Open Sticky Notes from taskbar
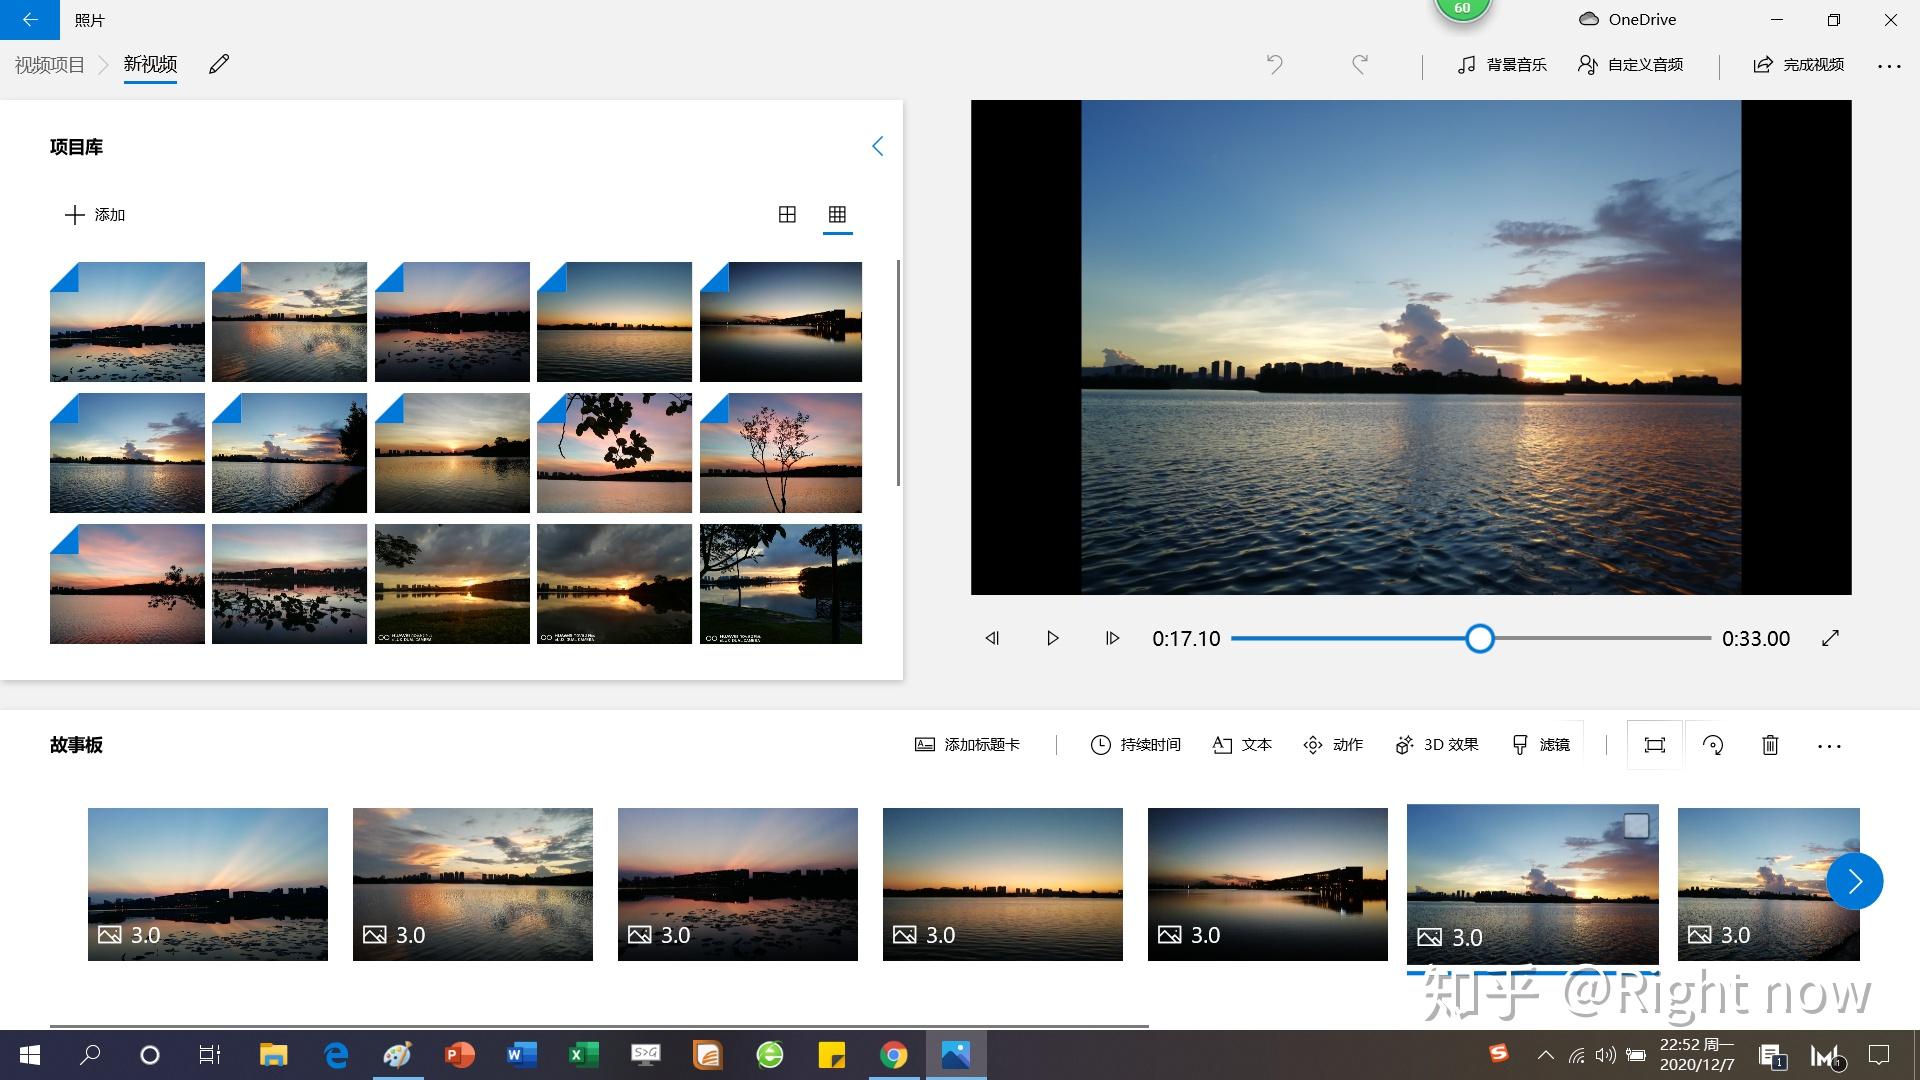 [x=832, y=1055]
